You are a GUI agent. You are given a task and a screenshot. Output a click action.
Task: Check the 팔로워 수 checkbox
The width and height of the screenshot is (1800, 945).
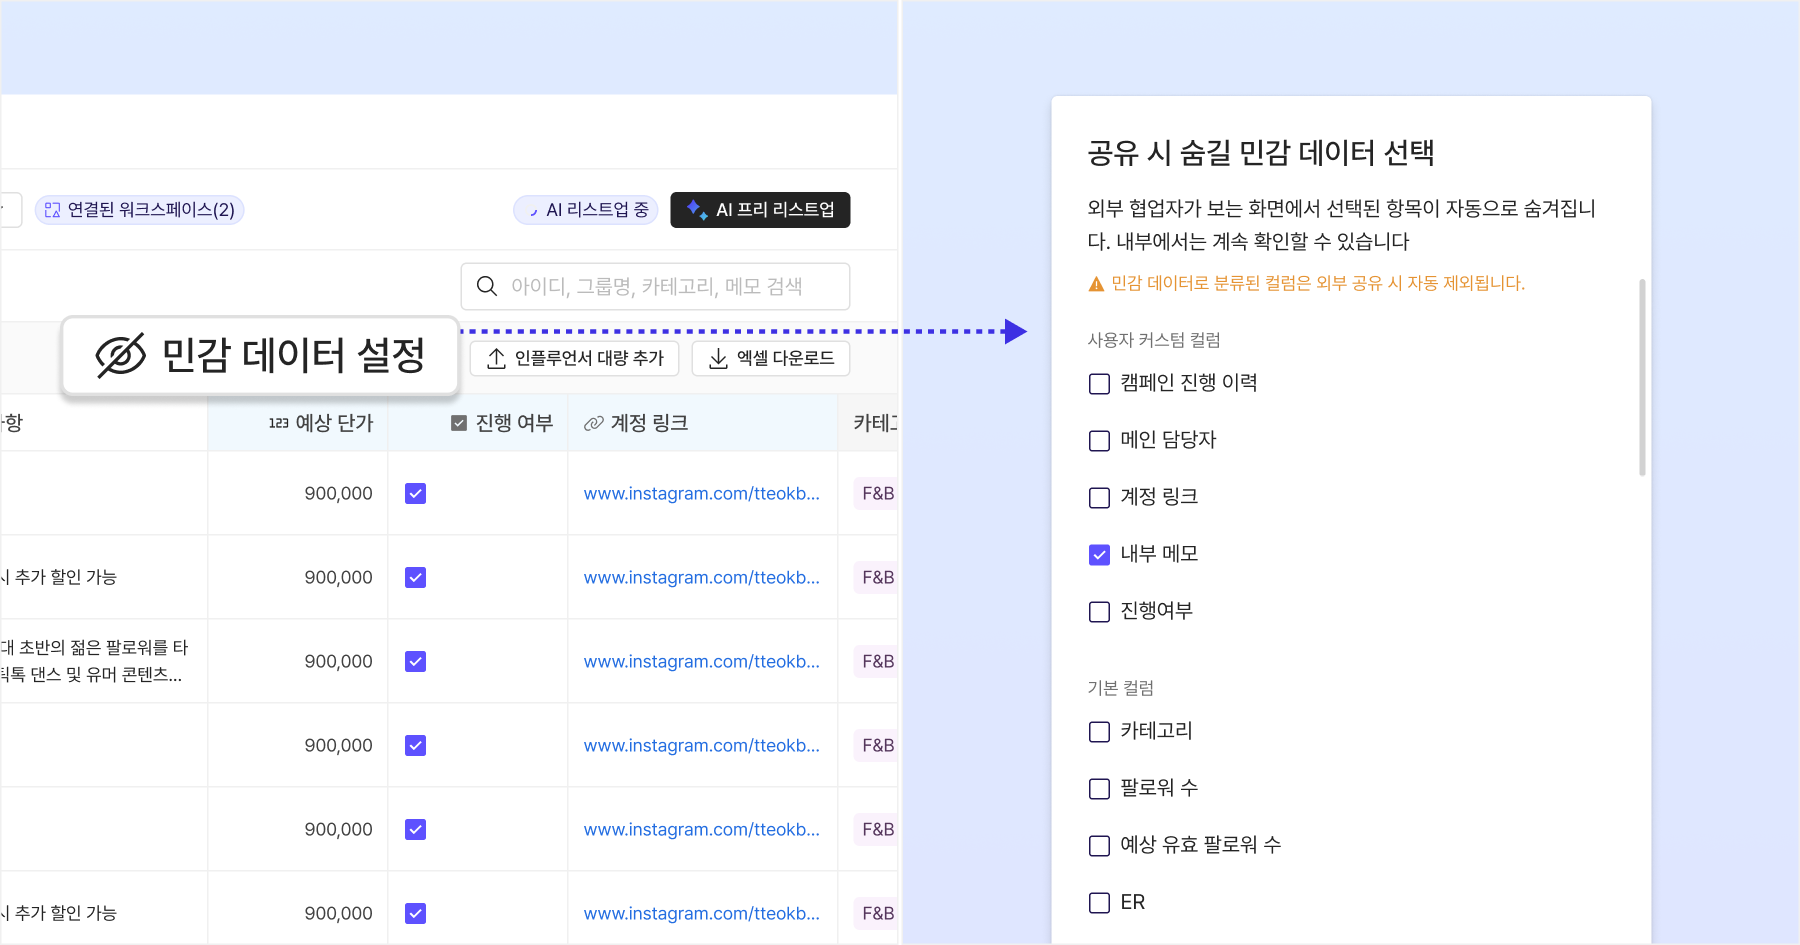point(1099,789)
